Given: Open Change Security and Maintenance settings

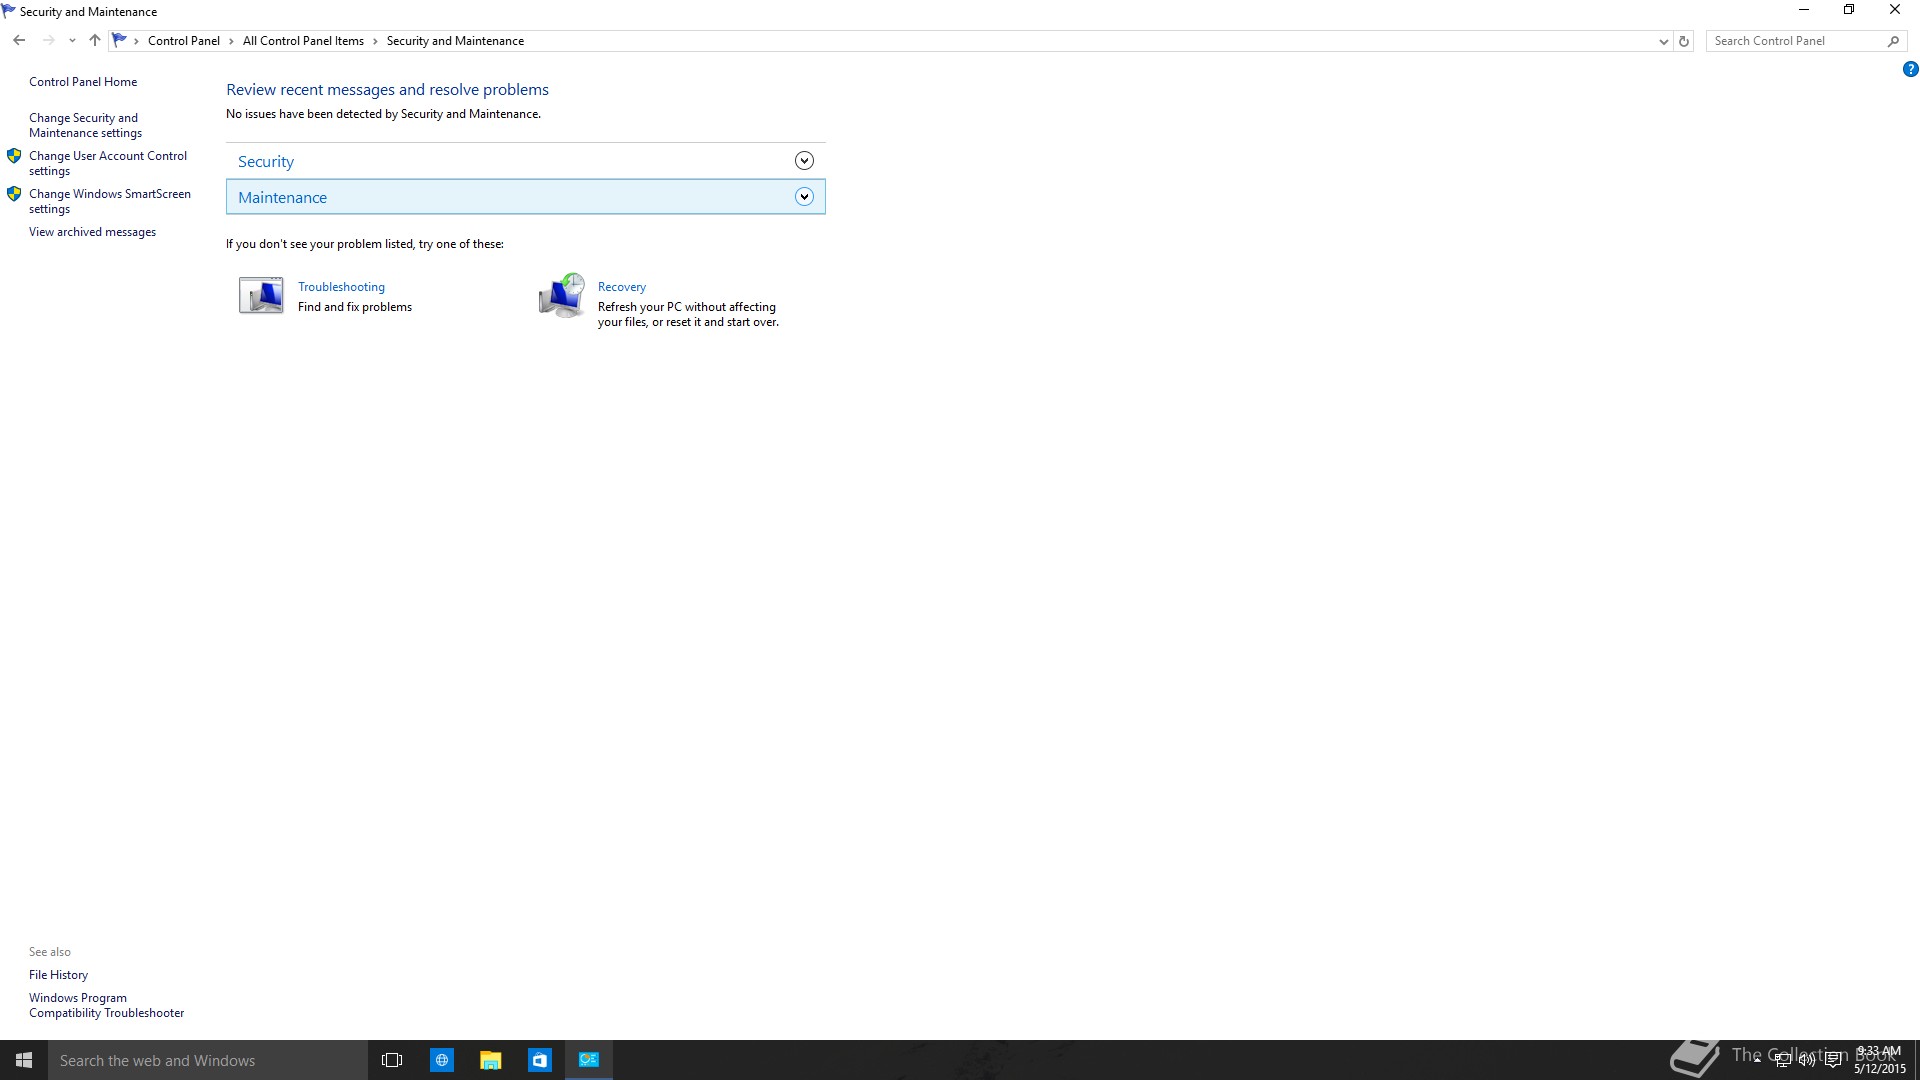Looking at the screenshot, I should click(x=85, y=125).
